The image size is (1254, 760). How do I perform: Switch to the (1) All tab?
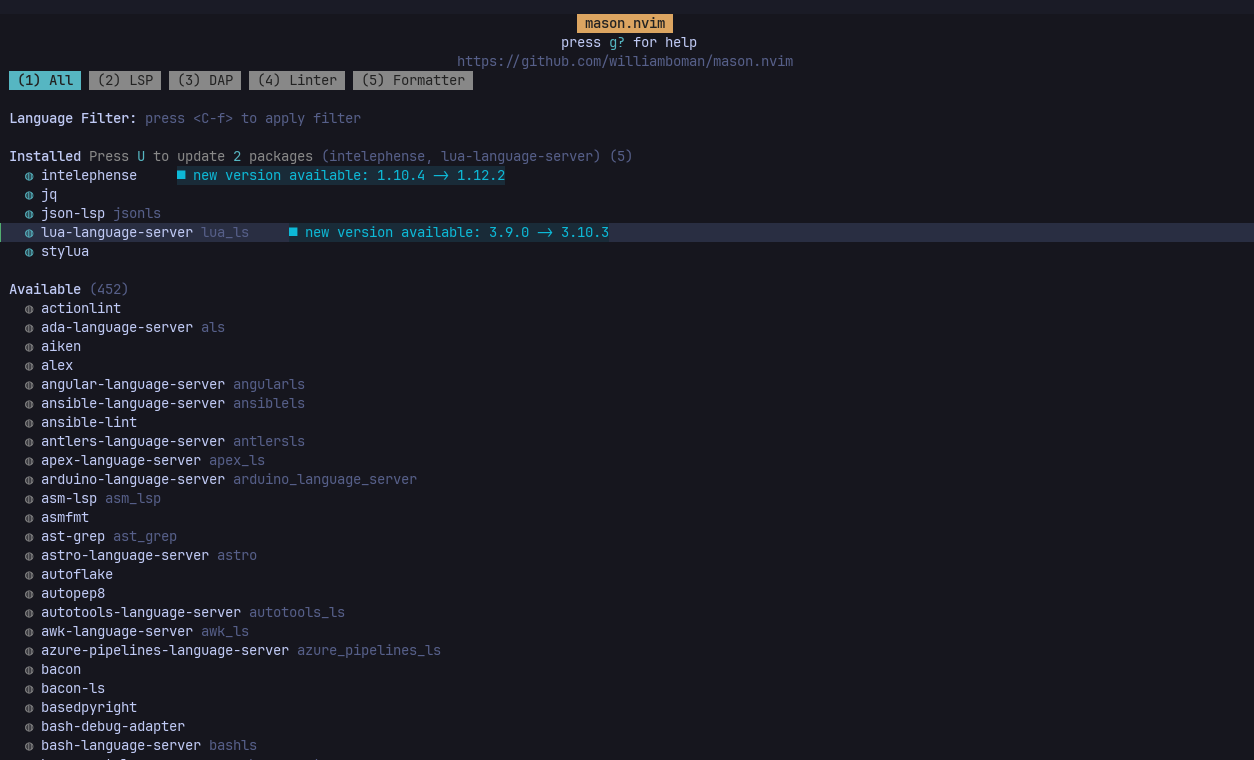coord(45,80)
